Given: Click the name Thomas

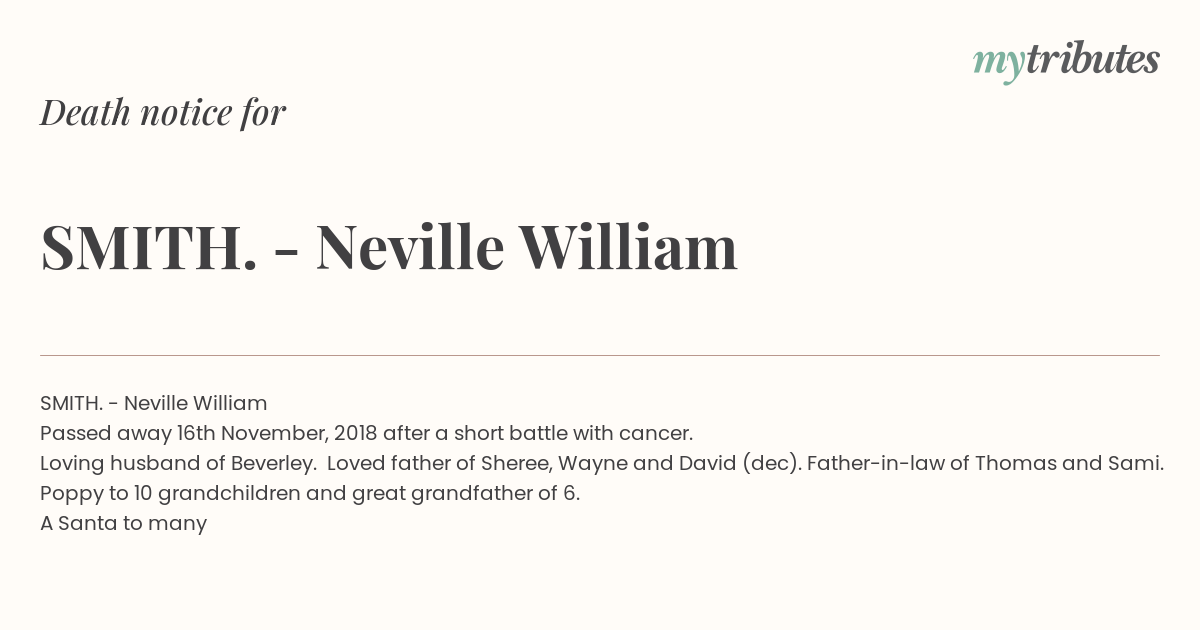Looking at the screenshot, I should [1013, 464].
